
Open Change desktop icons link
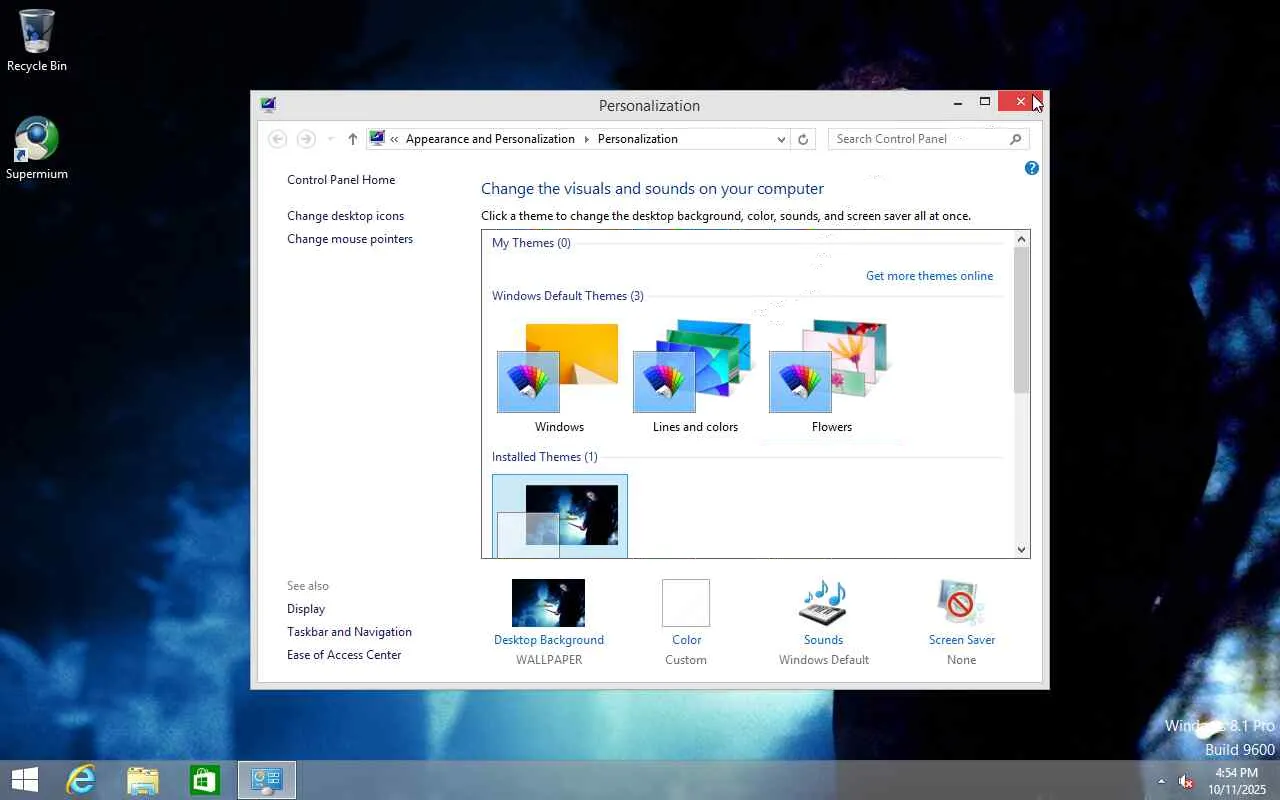click(346, 216)
